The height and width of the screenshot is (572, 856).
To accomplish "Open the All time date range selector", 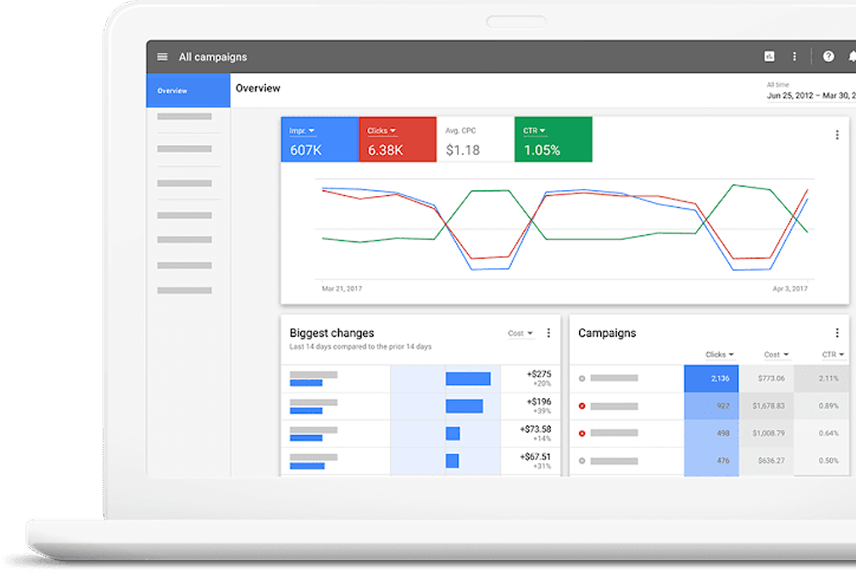I will [x=811, y=91].
